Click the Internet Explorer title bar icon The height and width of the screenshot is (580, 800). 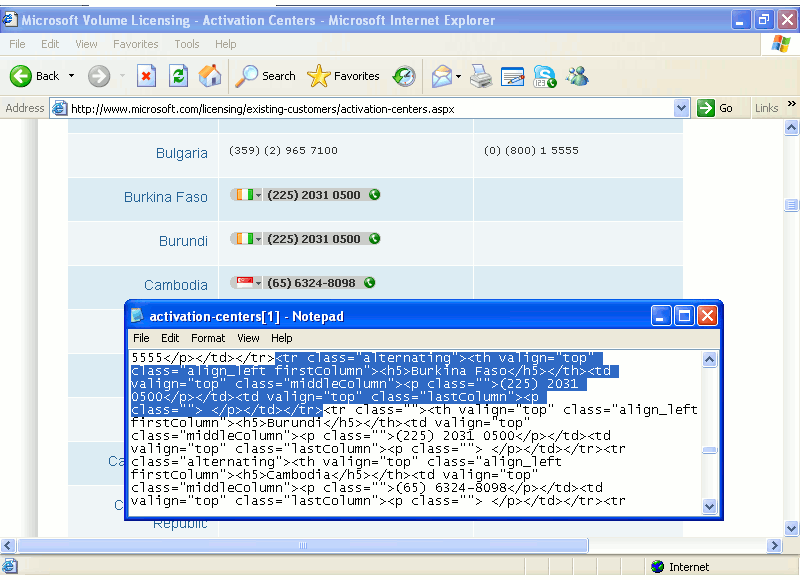pyautogui.click(x=9, y=19)
